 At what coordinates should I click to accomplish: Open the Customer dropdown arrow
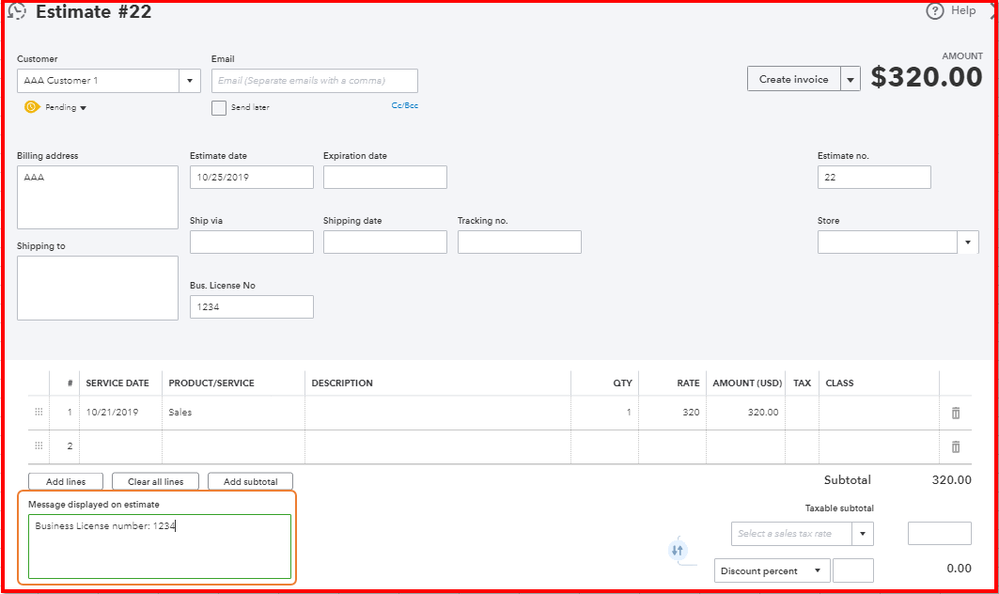click(x=191, y=80)
